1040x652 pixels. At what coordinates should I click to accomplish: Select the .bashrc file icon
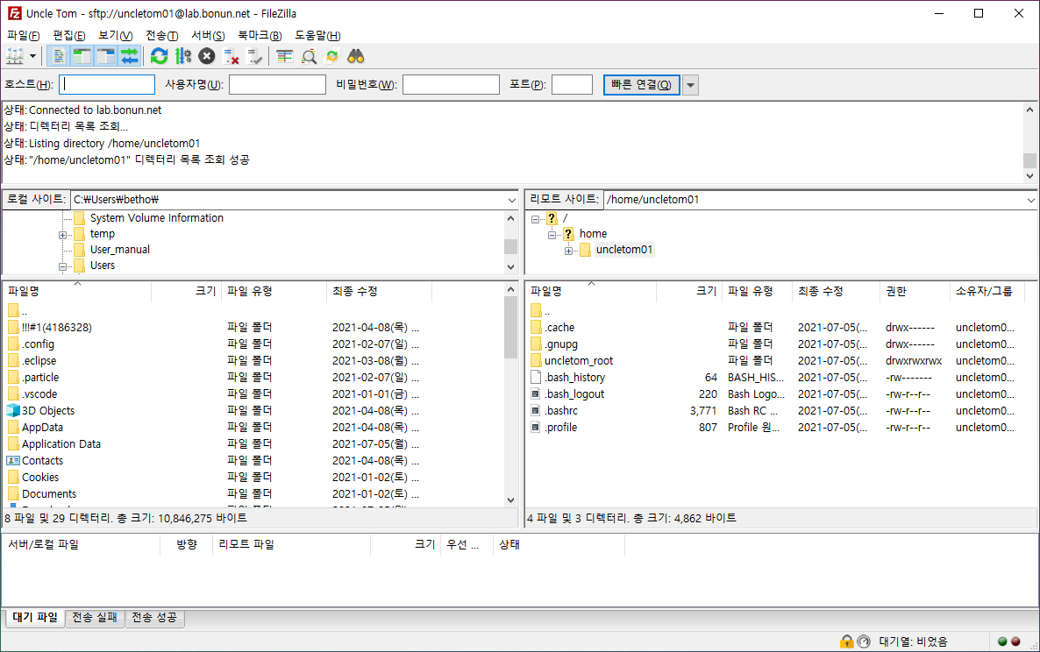click(x=536, y=411)
